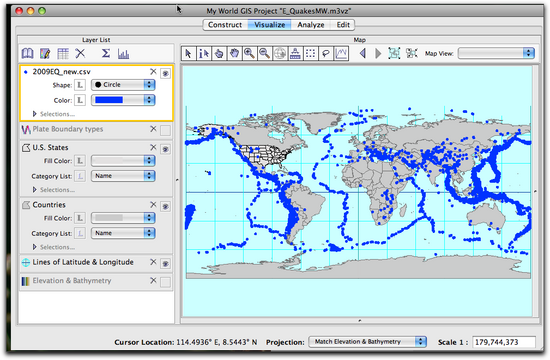Click the Countries layer polygon icon
Viewport: 550px width, 360px height.
click(x=26, y=205)
